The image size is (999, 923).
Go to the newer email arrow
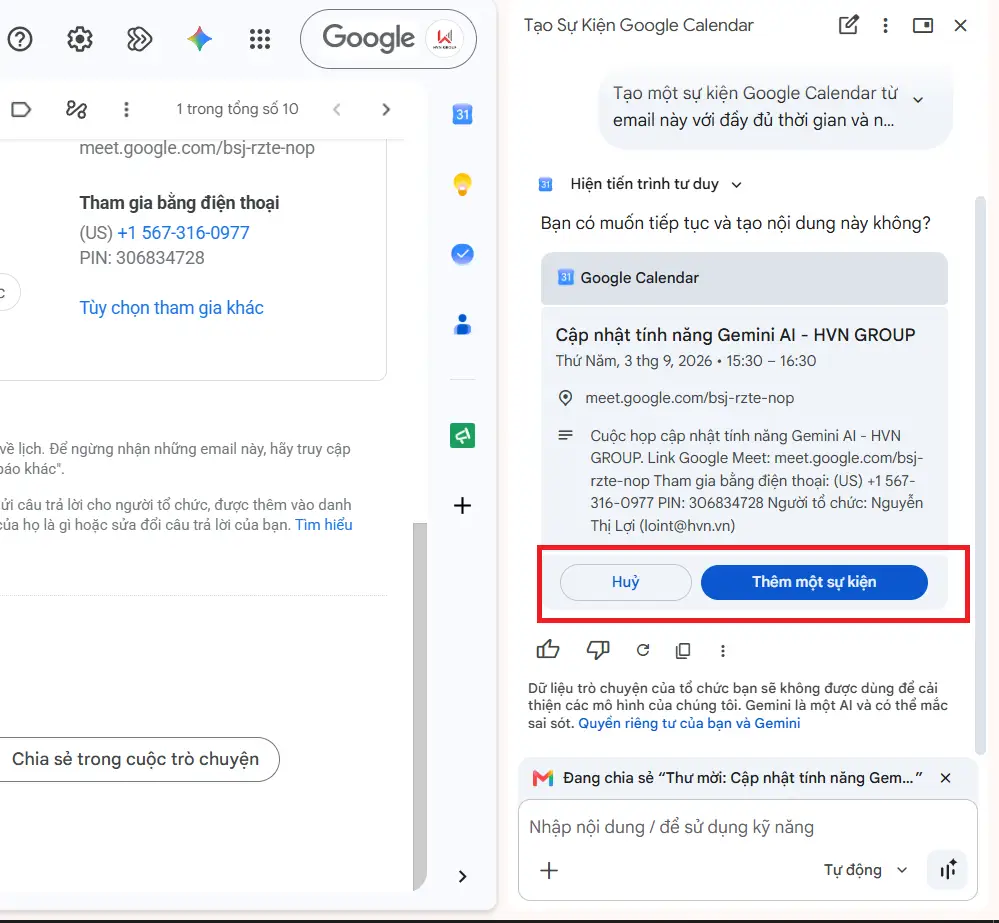[x=337, y=110]
